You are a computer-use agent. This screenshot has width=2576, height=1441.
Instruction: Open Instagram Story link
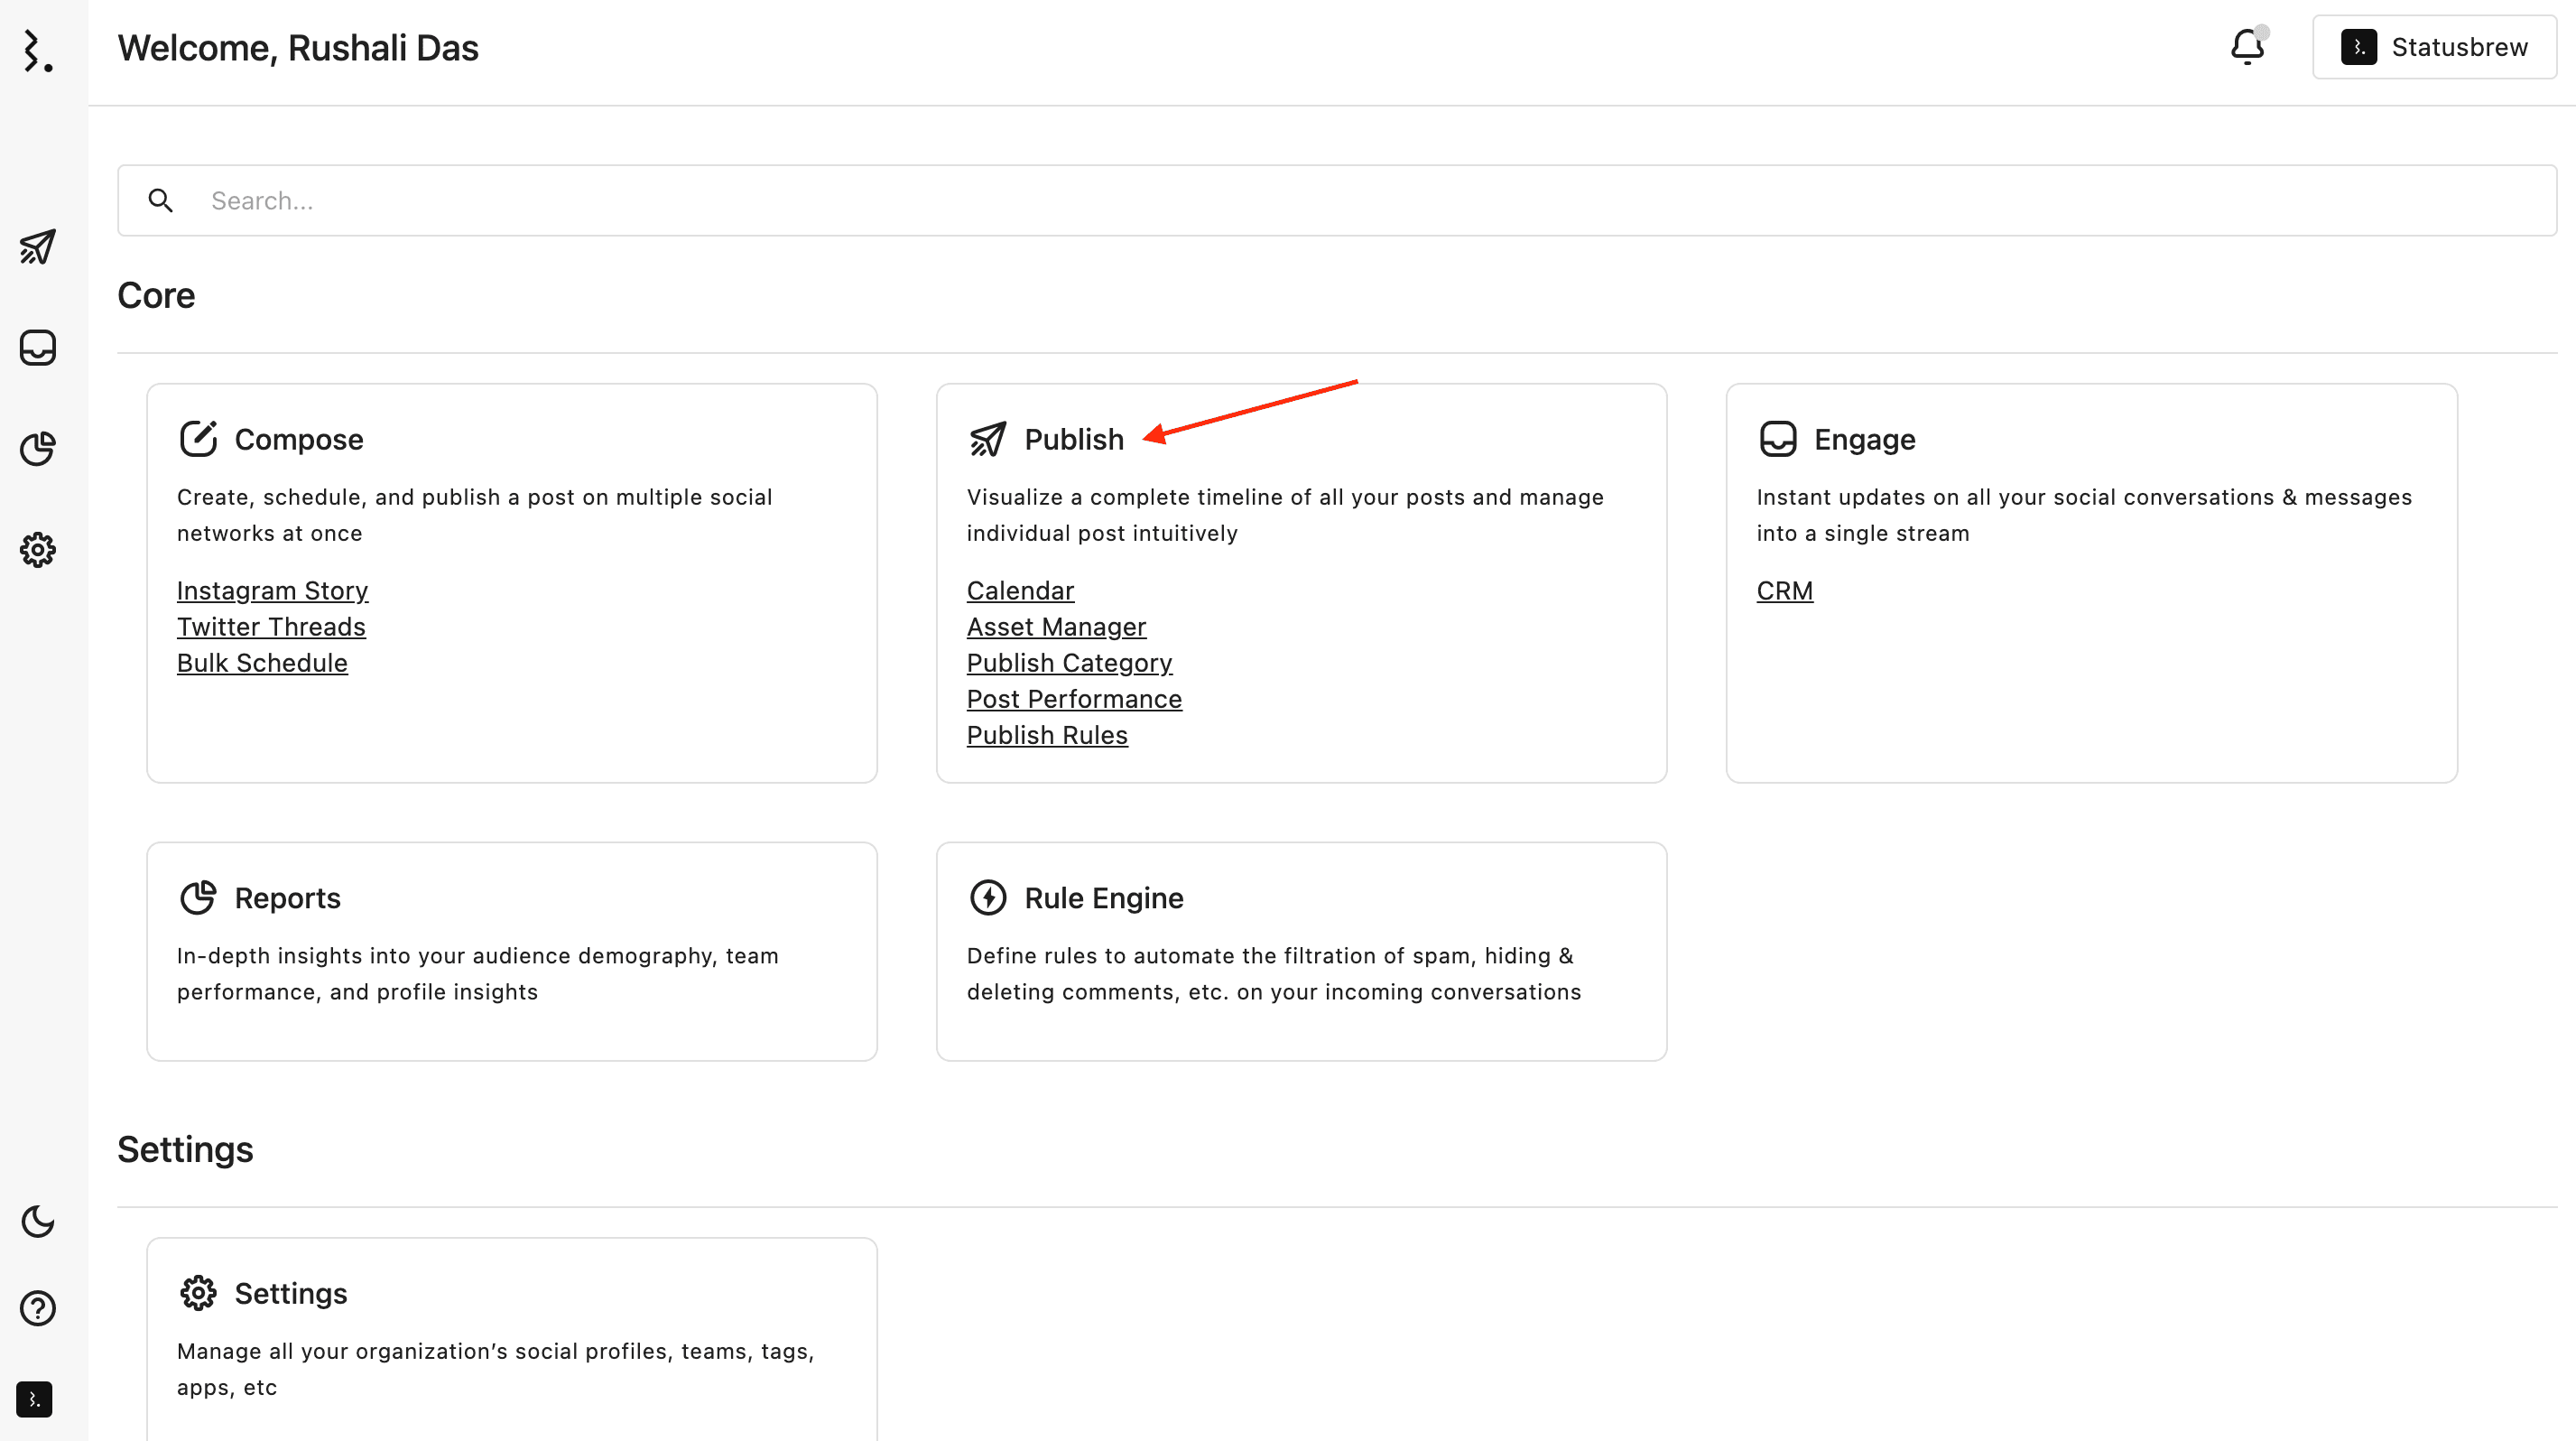click(273, 591)
